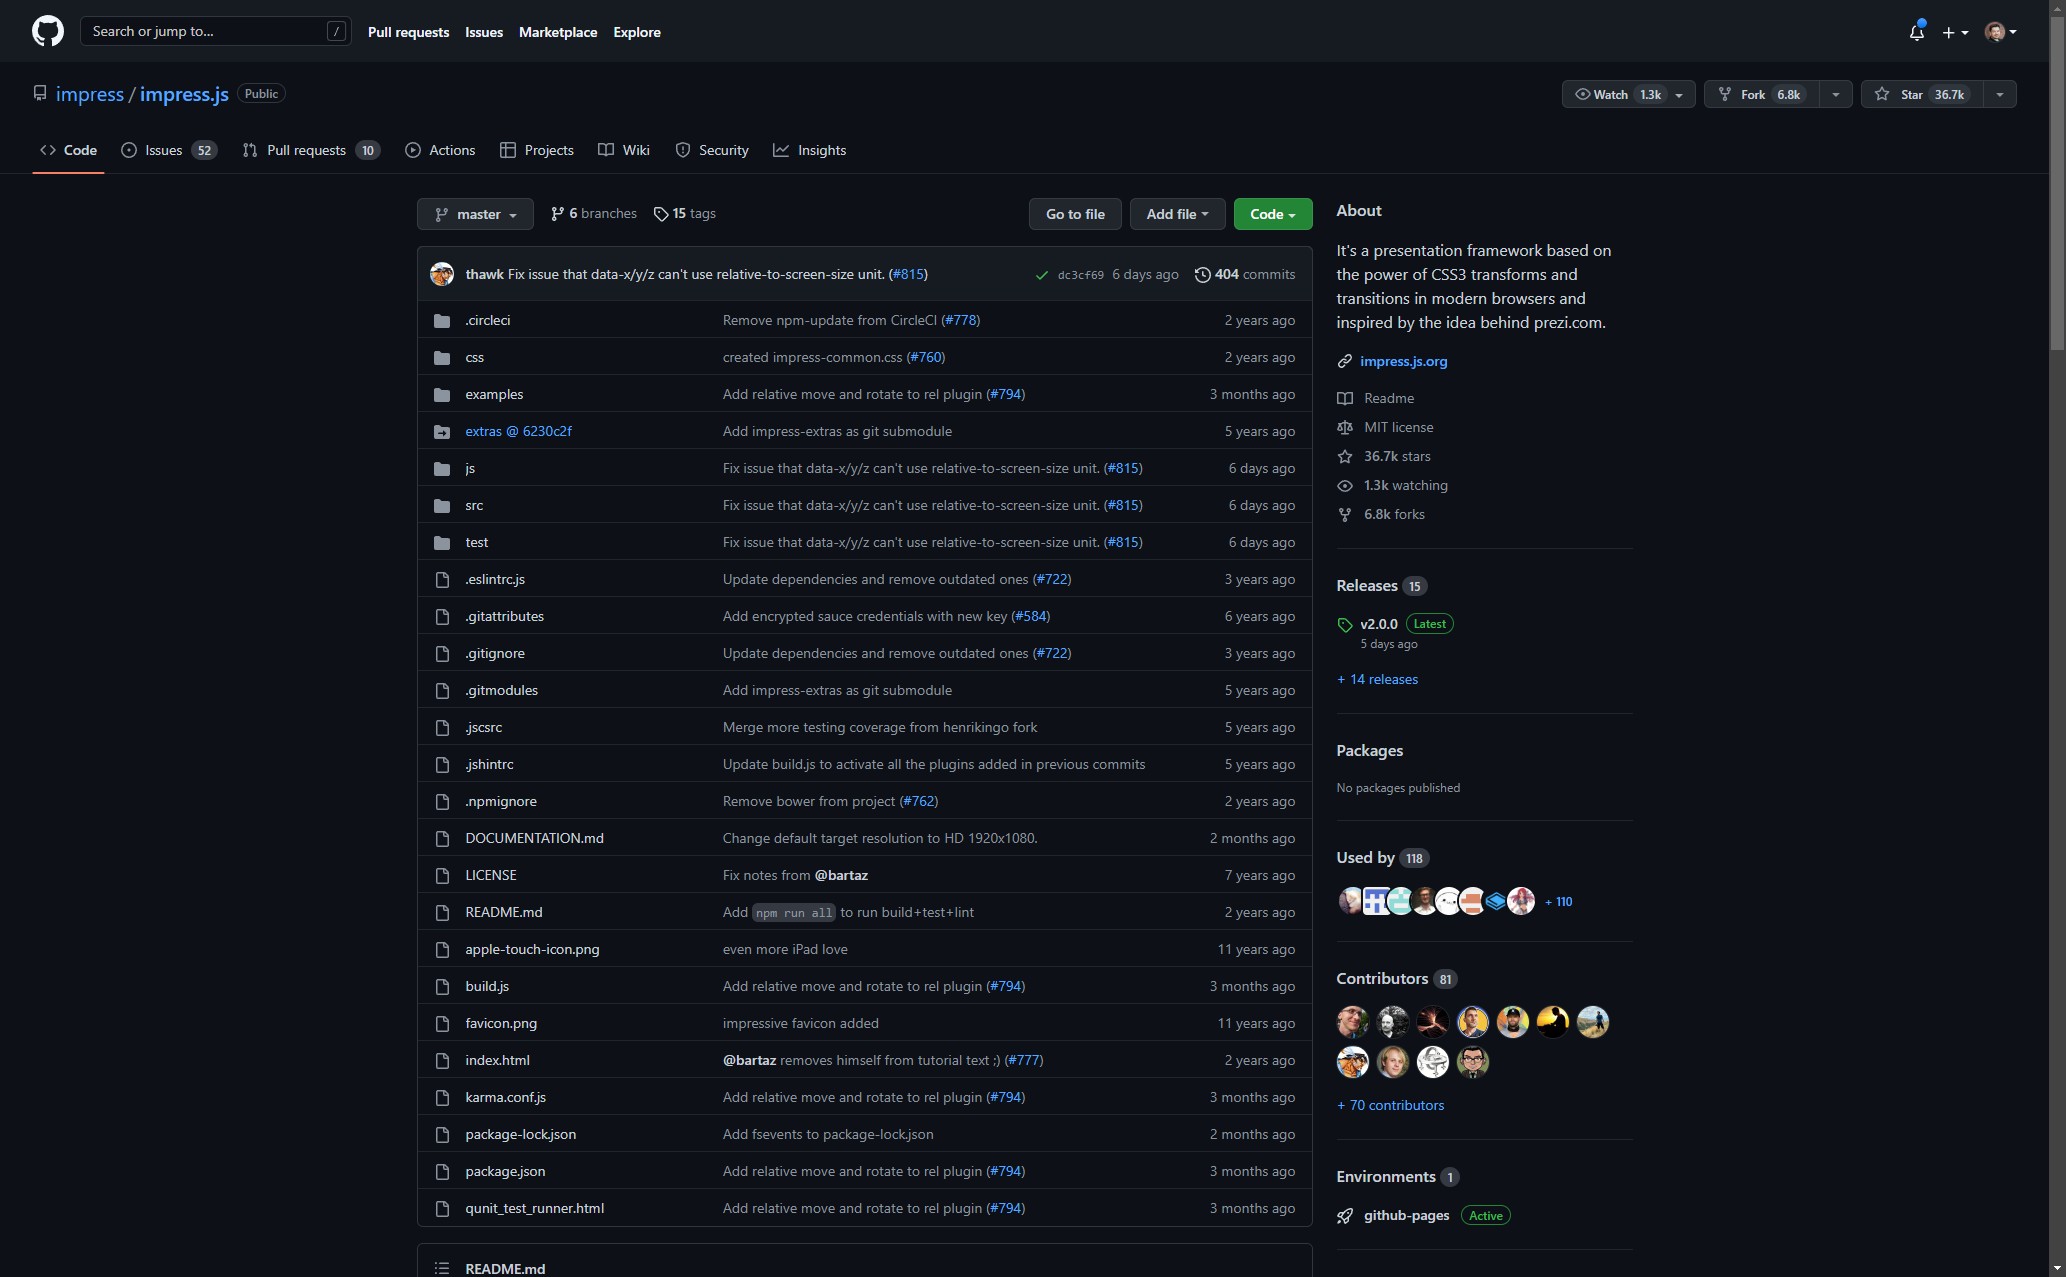
Task: Click the GitHub logo home icon
Action: click(x=47, y=31)
